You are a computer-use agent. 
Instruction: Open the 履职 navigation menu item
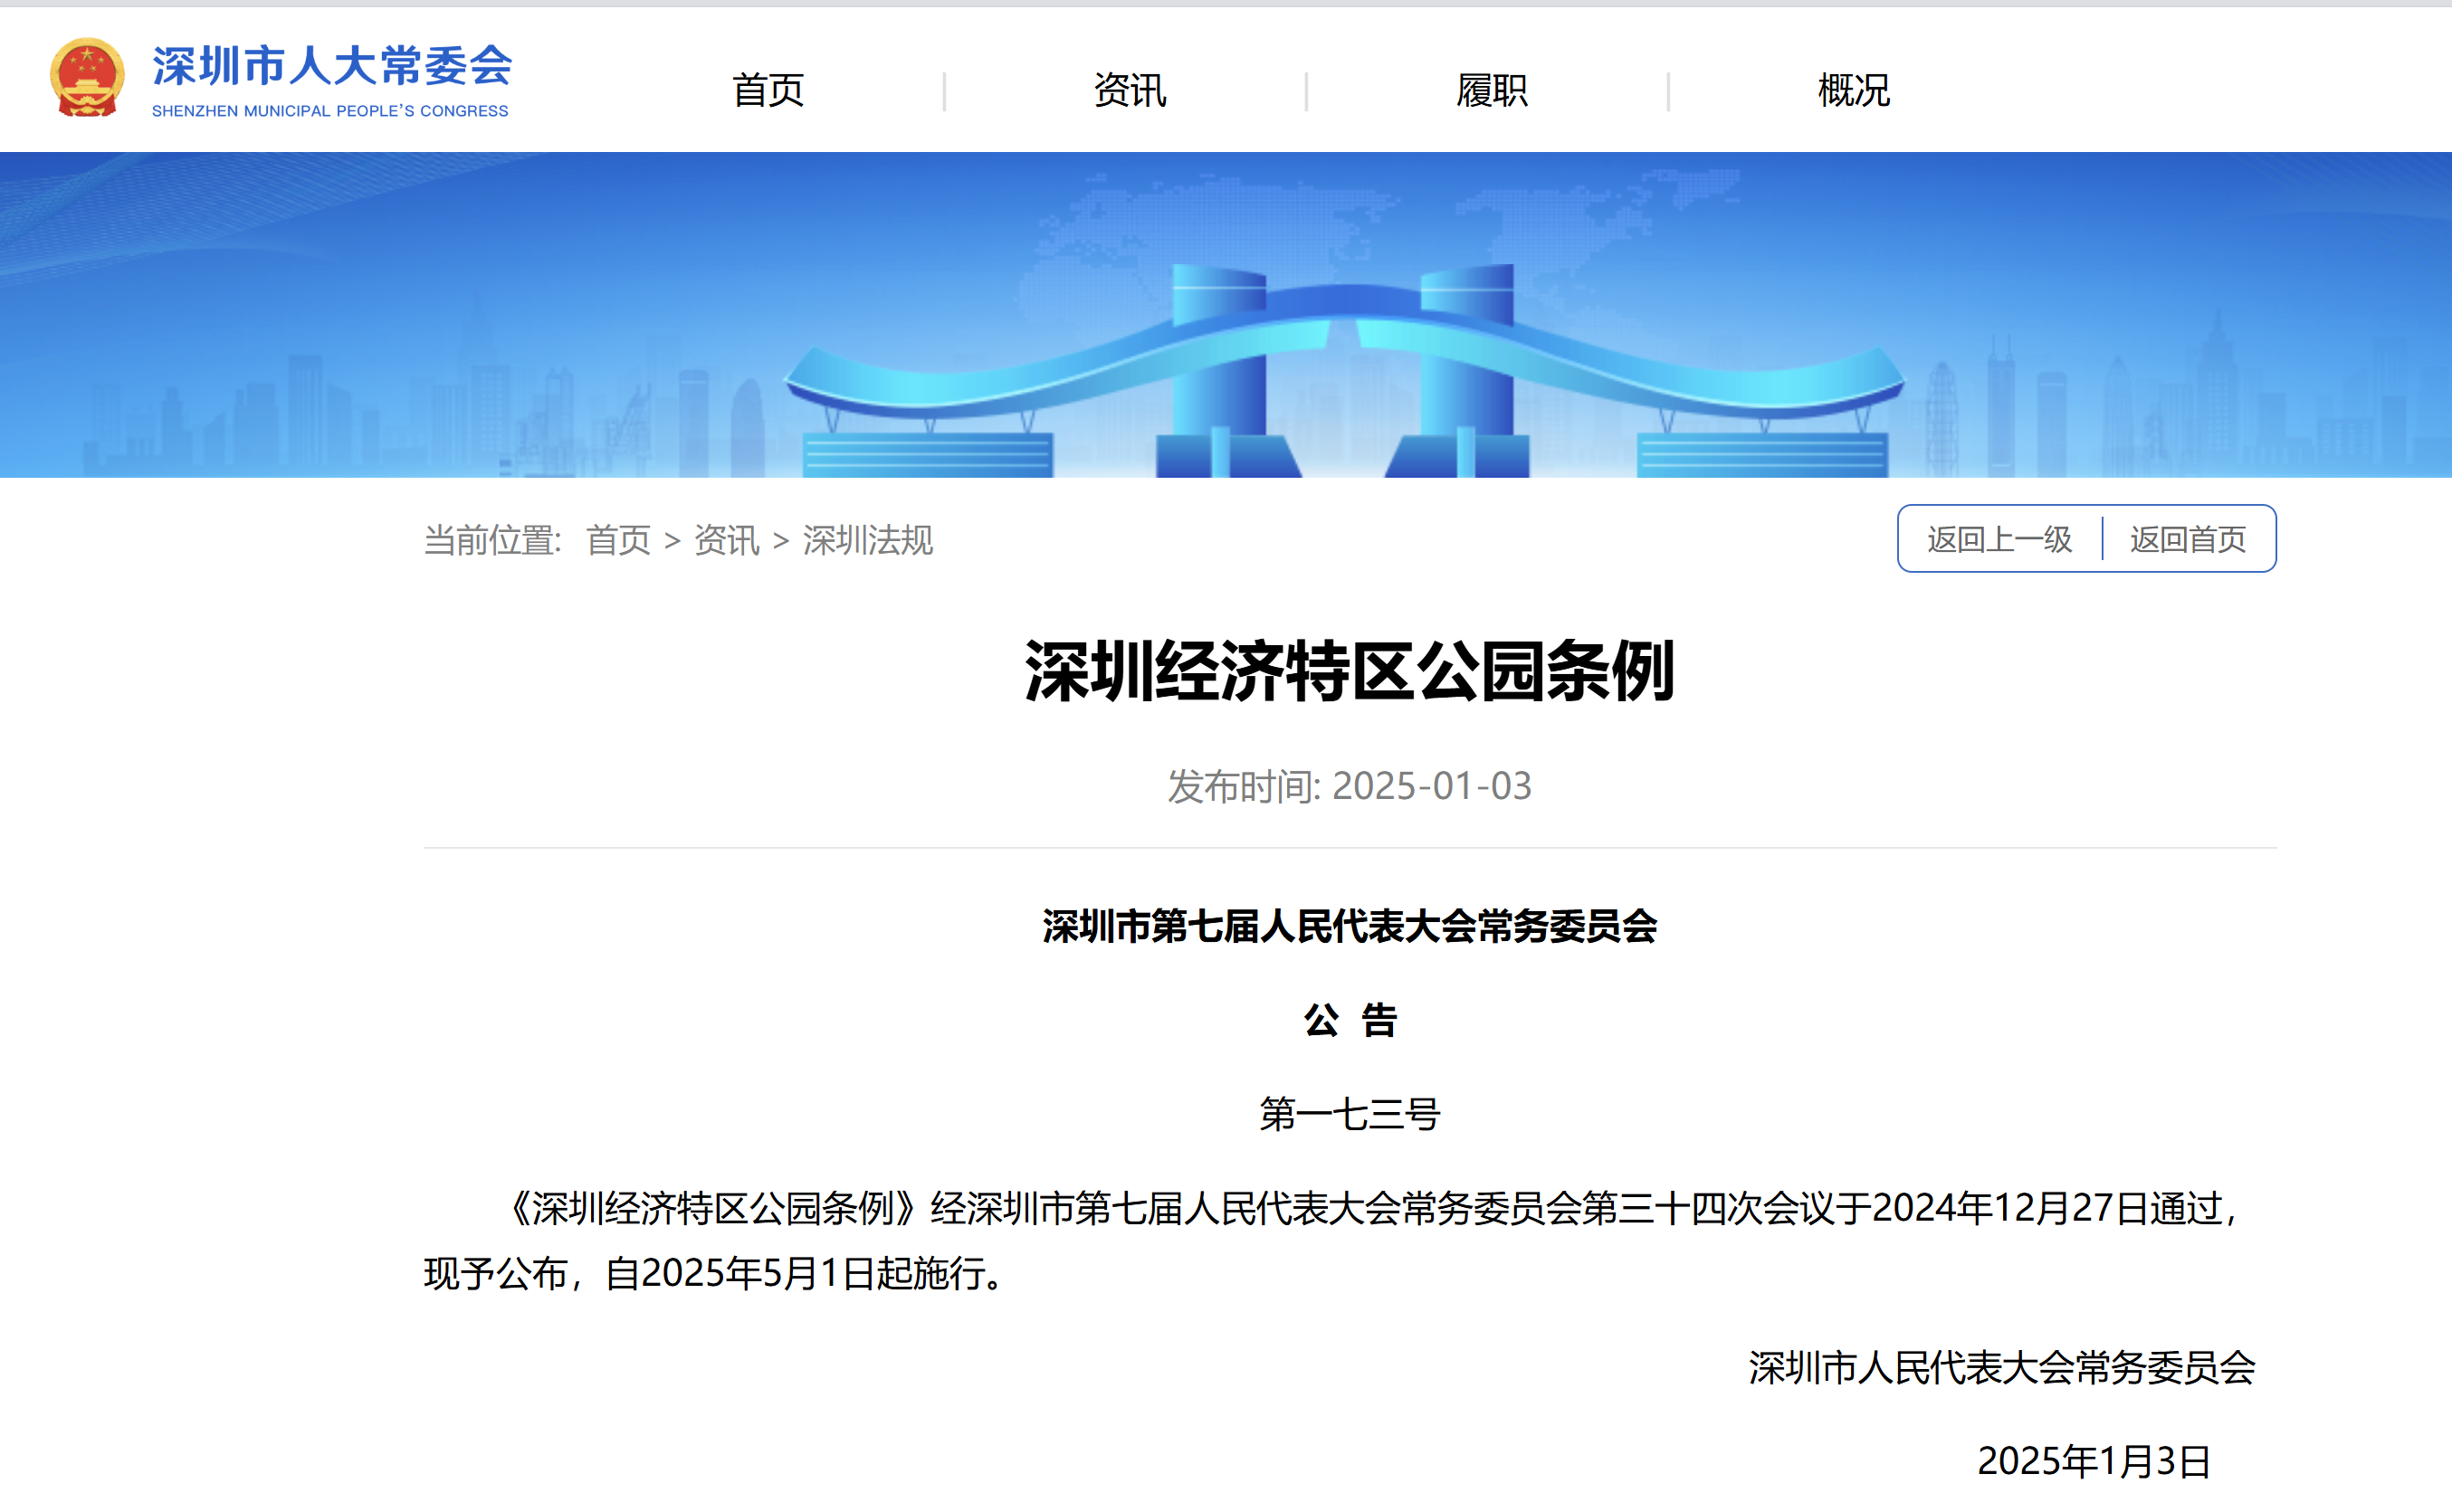click(1492, 91)
